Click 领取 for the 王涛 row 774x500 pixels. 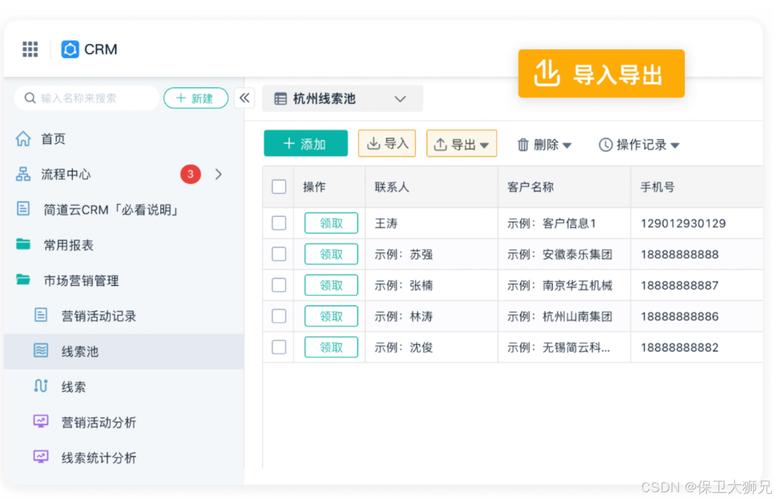331,223
